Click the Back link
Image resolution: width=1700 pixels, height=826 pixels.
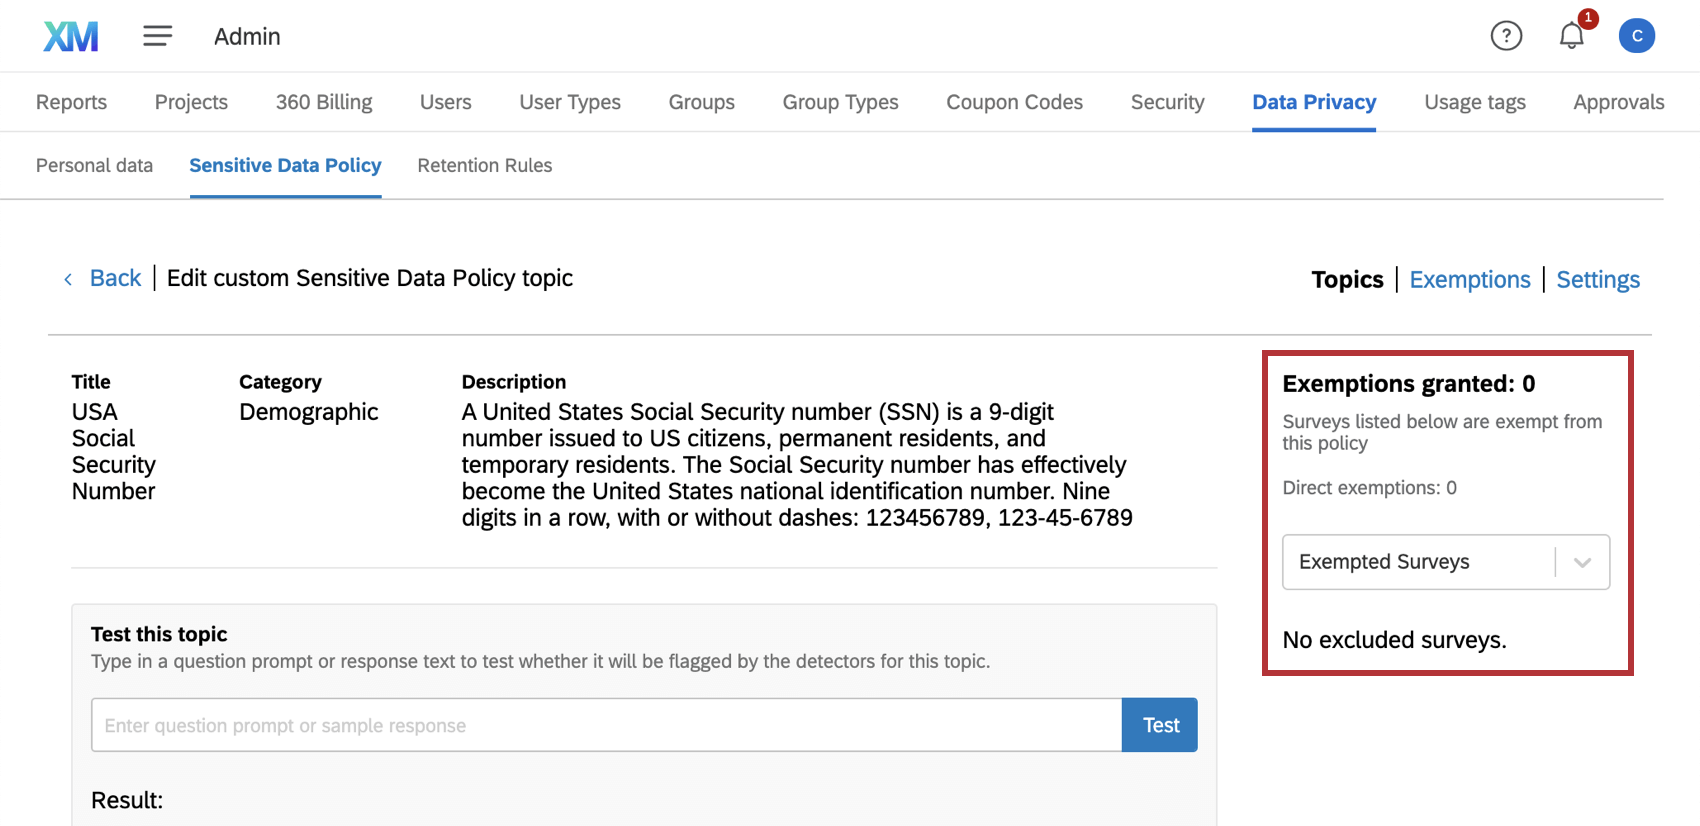[x=115, y=278]
